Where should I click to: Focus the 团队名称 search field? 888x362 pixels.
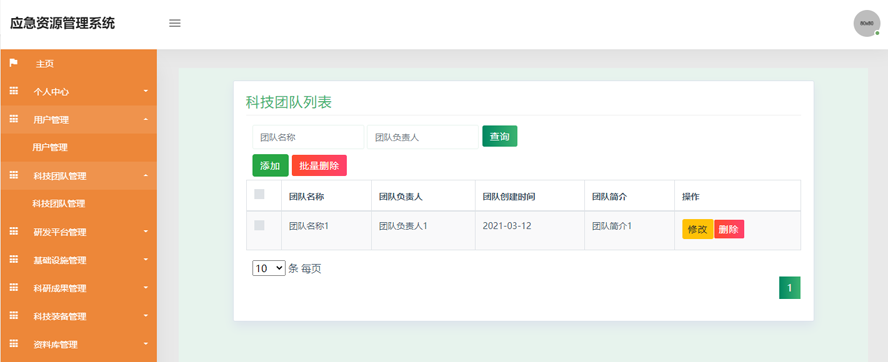click(308, 137)
